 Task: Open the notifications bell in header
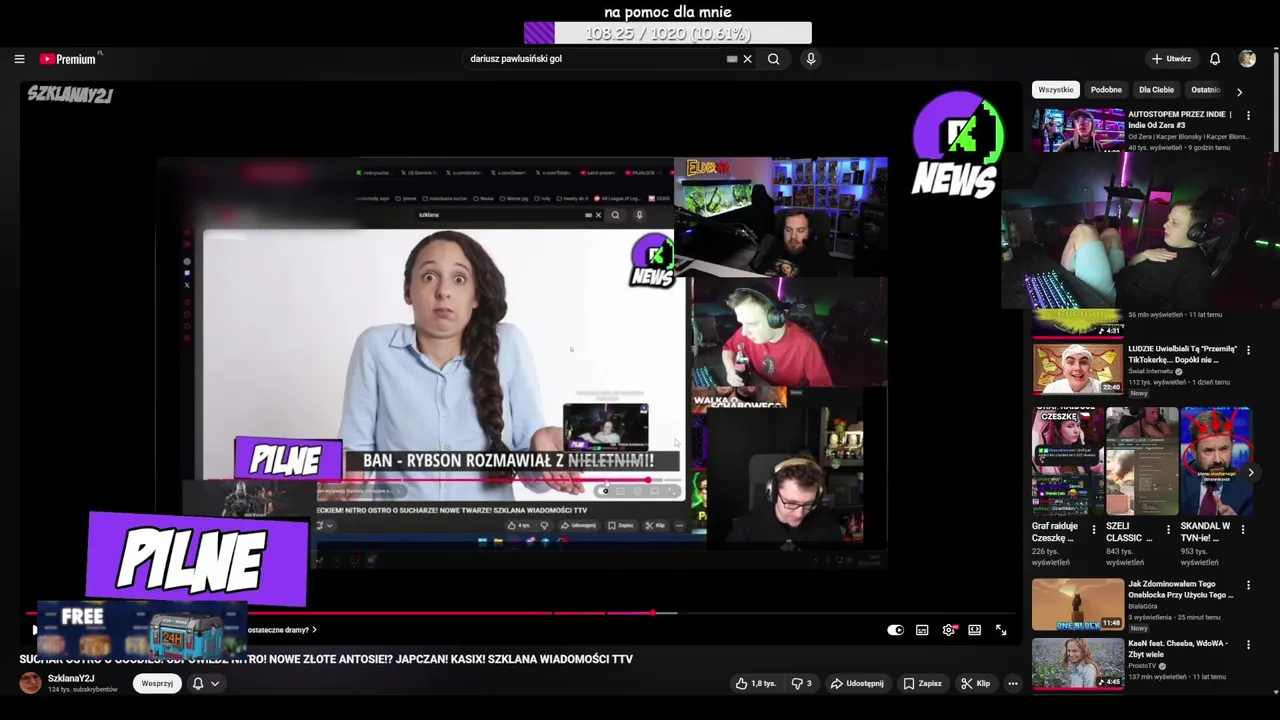click(x=1215, y=59)
